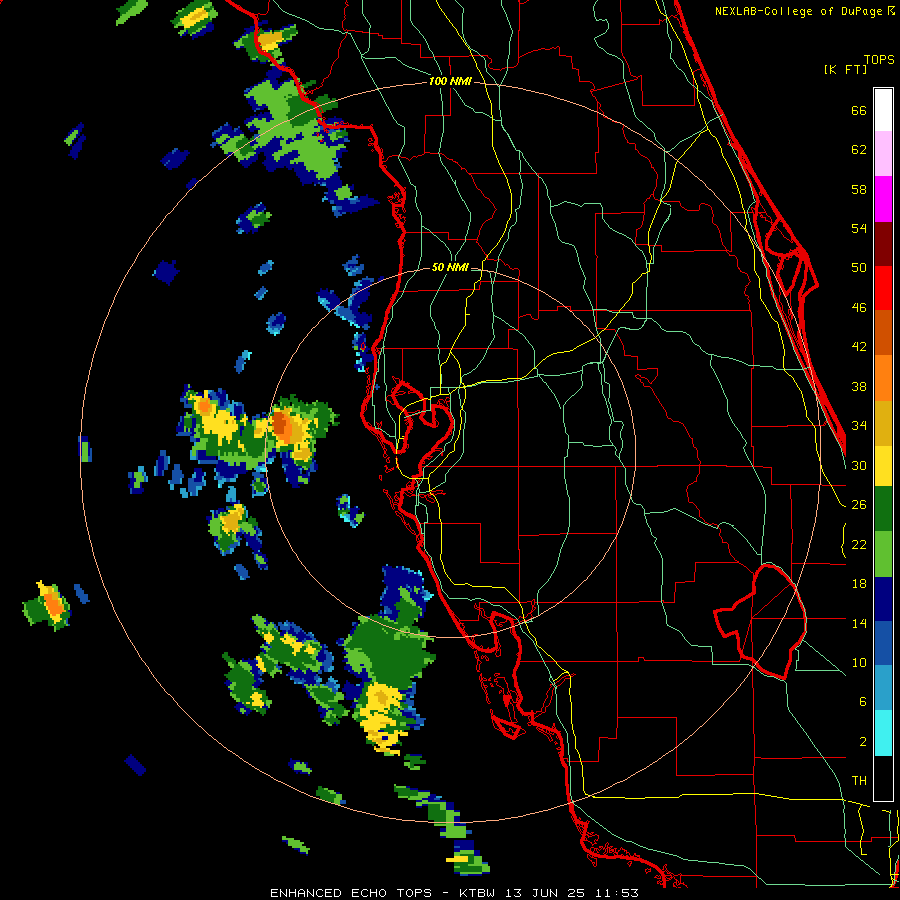Viewport: 900px width, 900px height.
Task: Click the cyan swatch beside label 2
Action: click(883, 733)
